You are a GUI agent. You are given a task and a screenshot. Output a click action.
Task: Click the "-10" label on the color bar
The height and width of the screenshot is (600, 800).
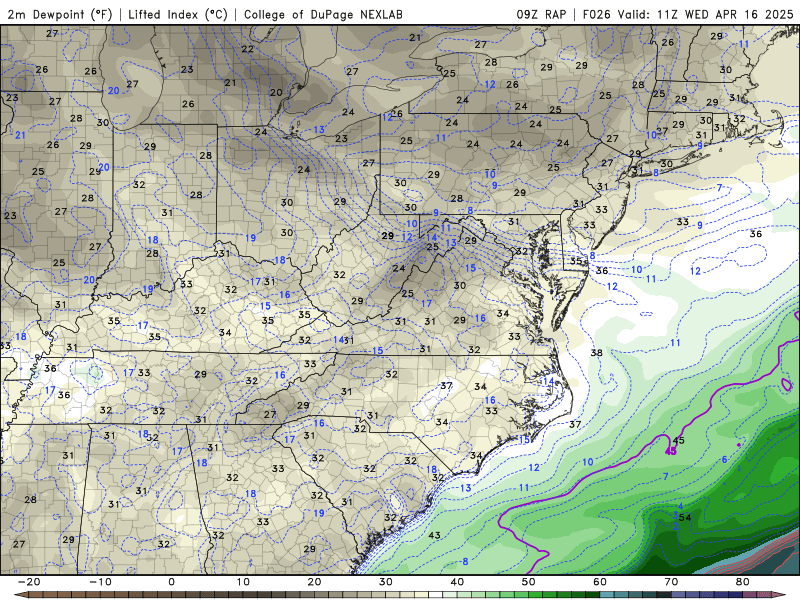click(100, 582)
